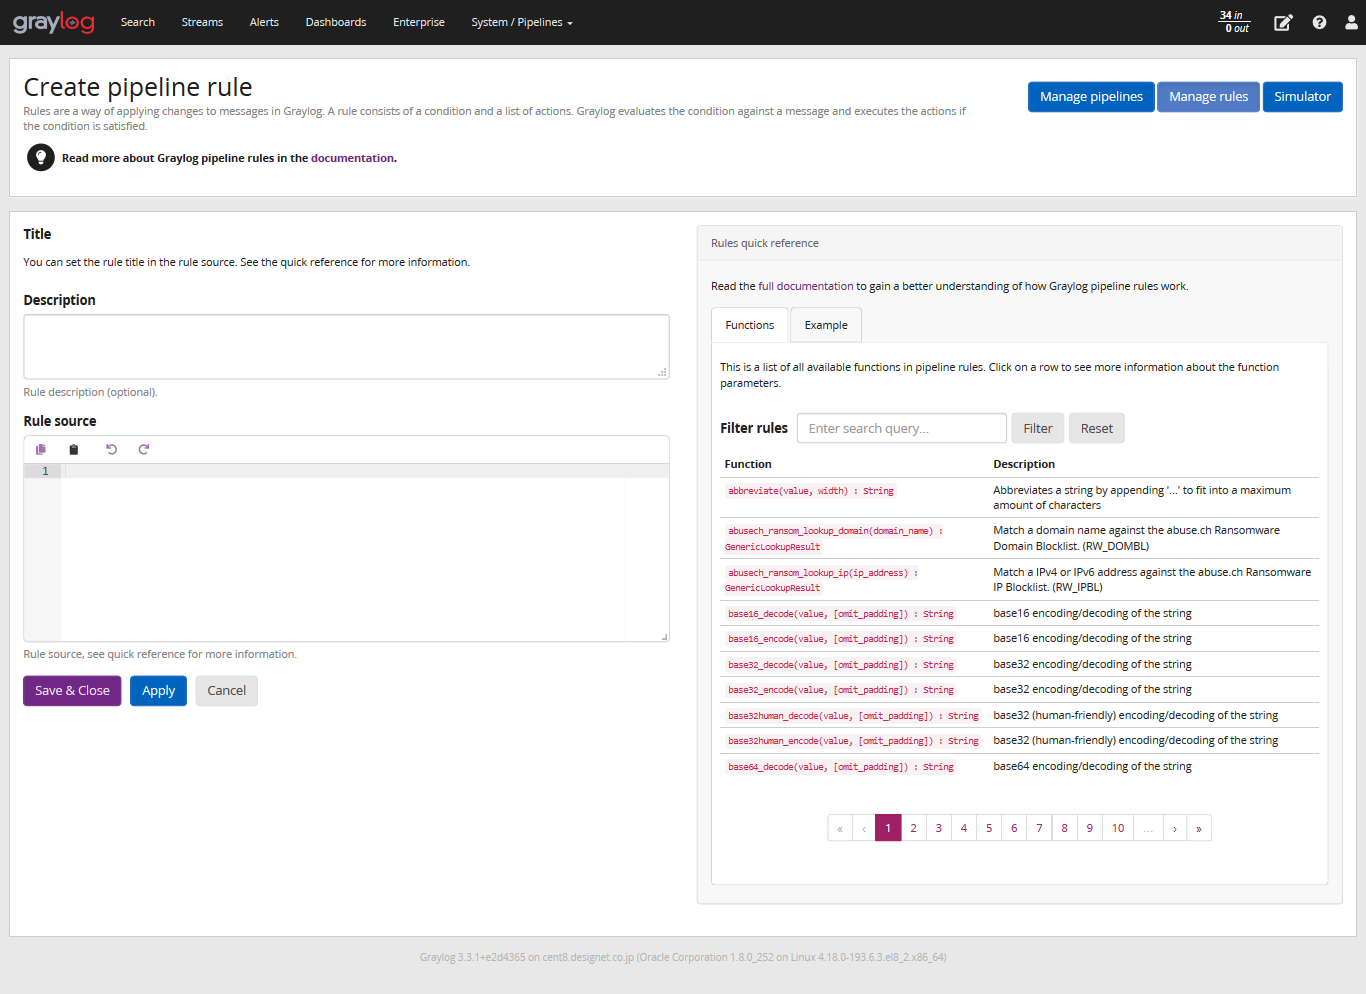Open the Search page
Screen dimensions: 1366x994
[x=138, y=22]
